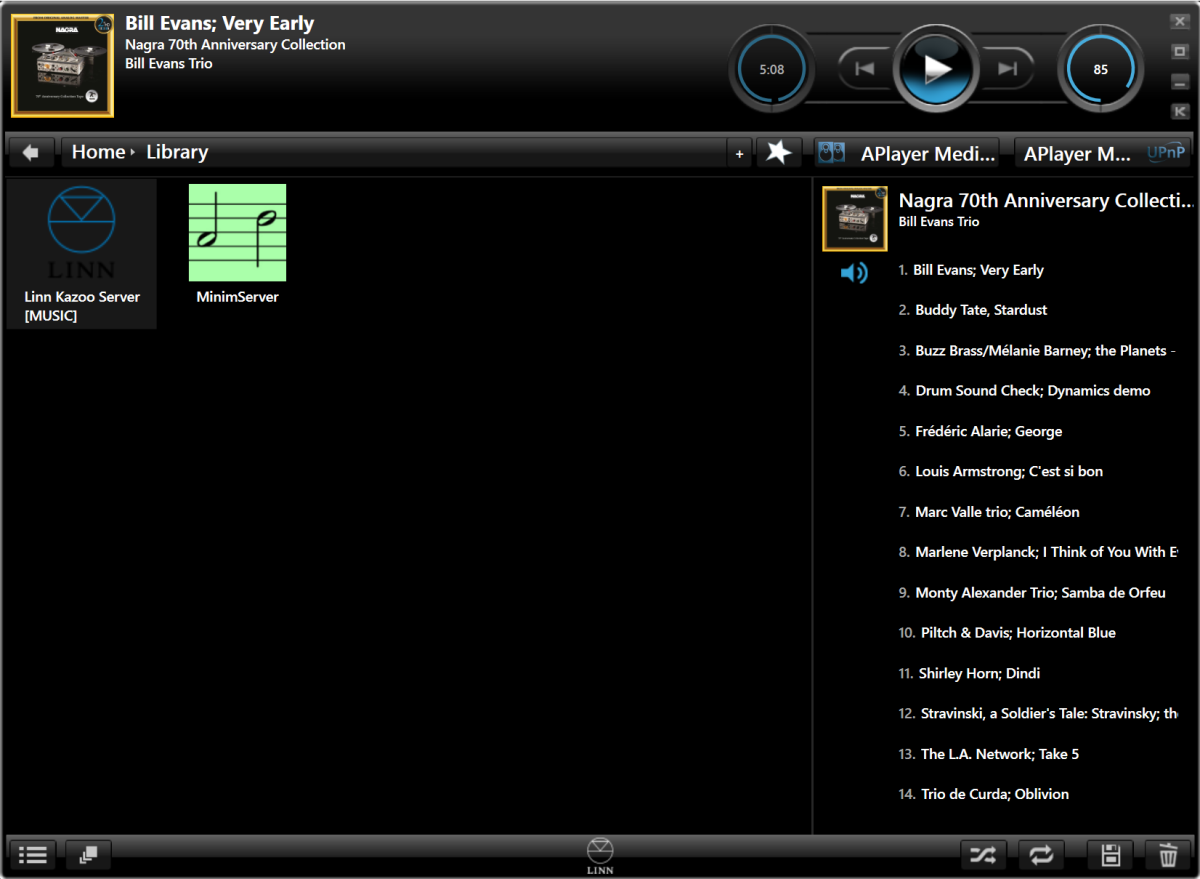Viewport: 1200px width, 879px height.
Task: Switch to list view layout
Action: coord(32,855)
